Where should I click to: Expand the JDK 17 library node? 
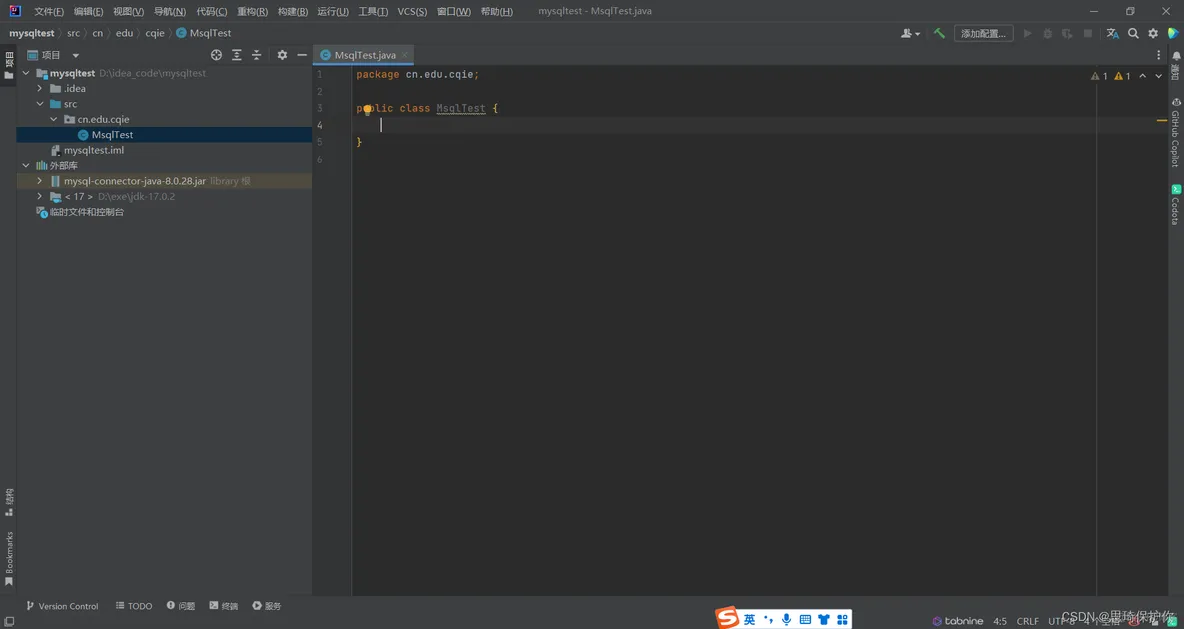[x=39, y=196]
